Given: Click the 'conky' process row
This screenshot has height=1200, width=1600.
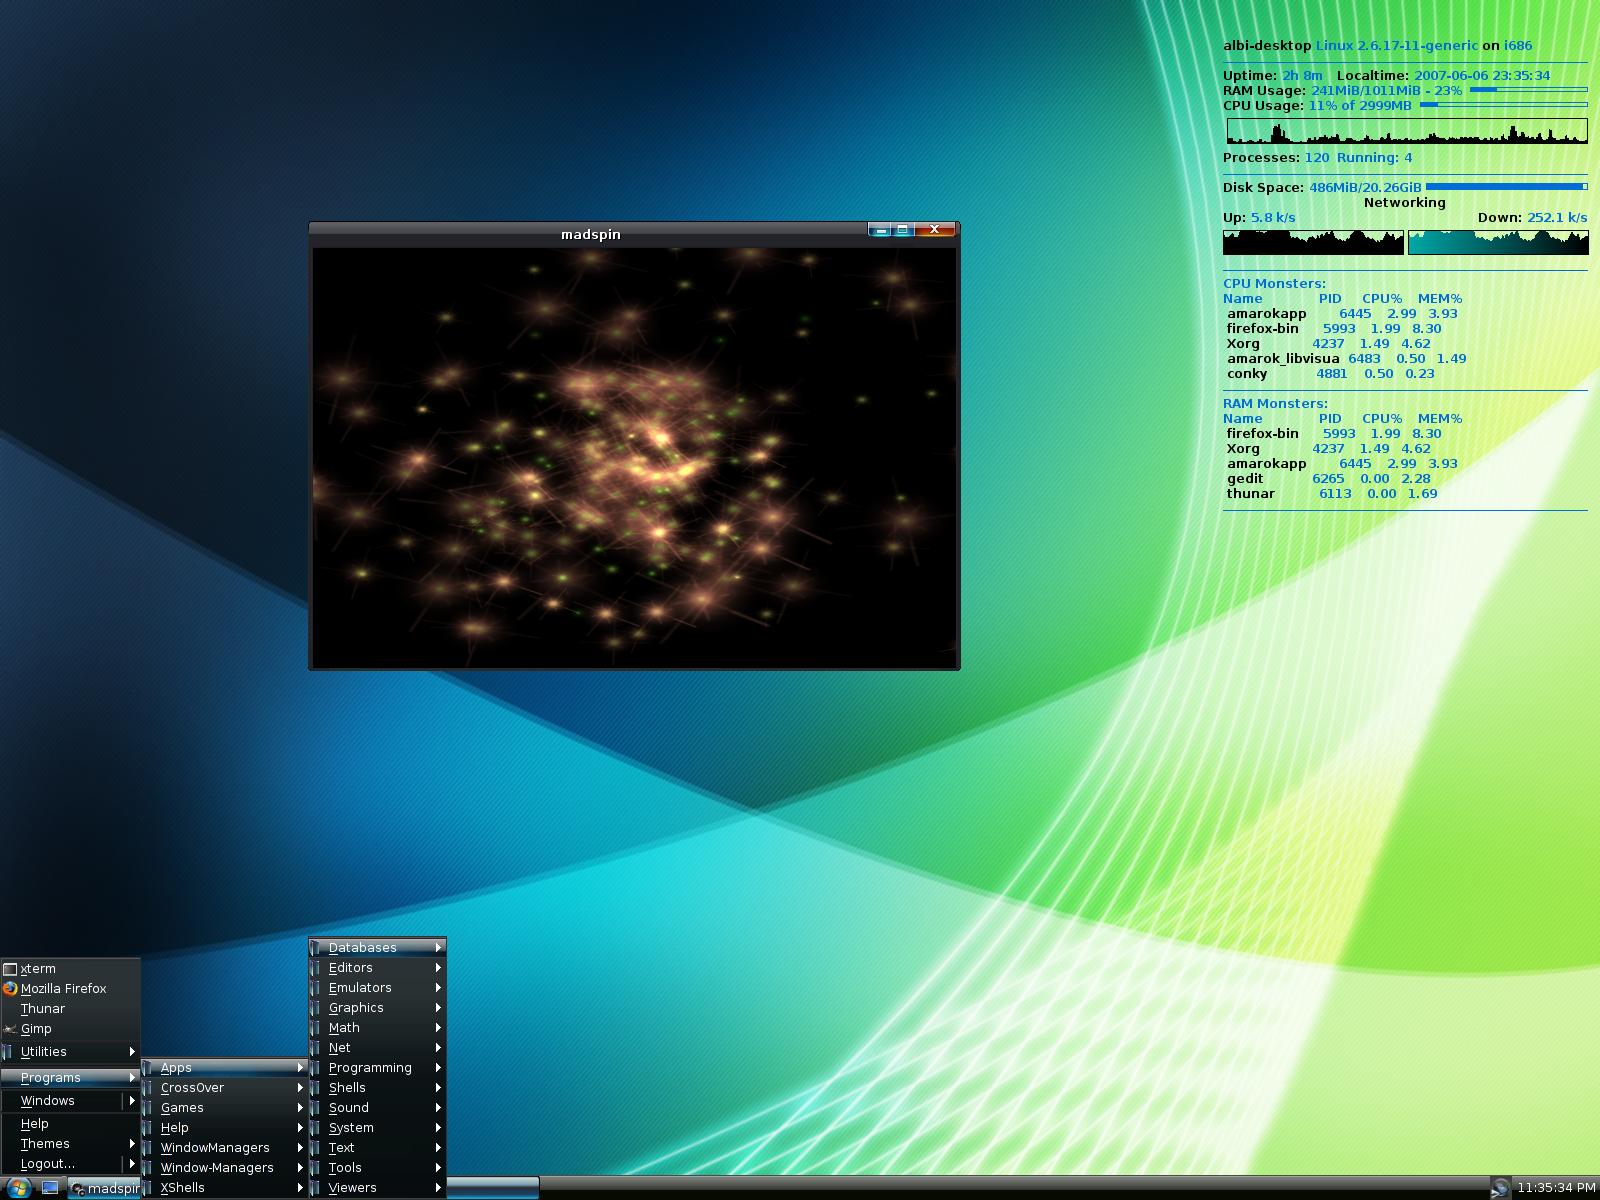Looking at the screenshot, I should click(1330, 373).
